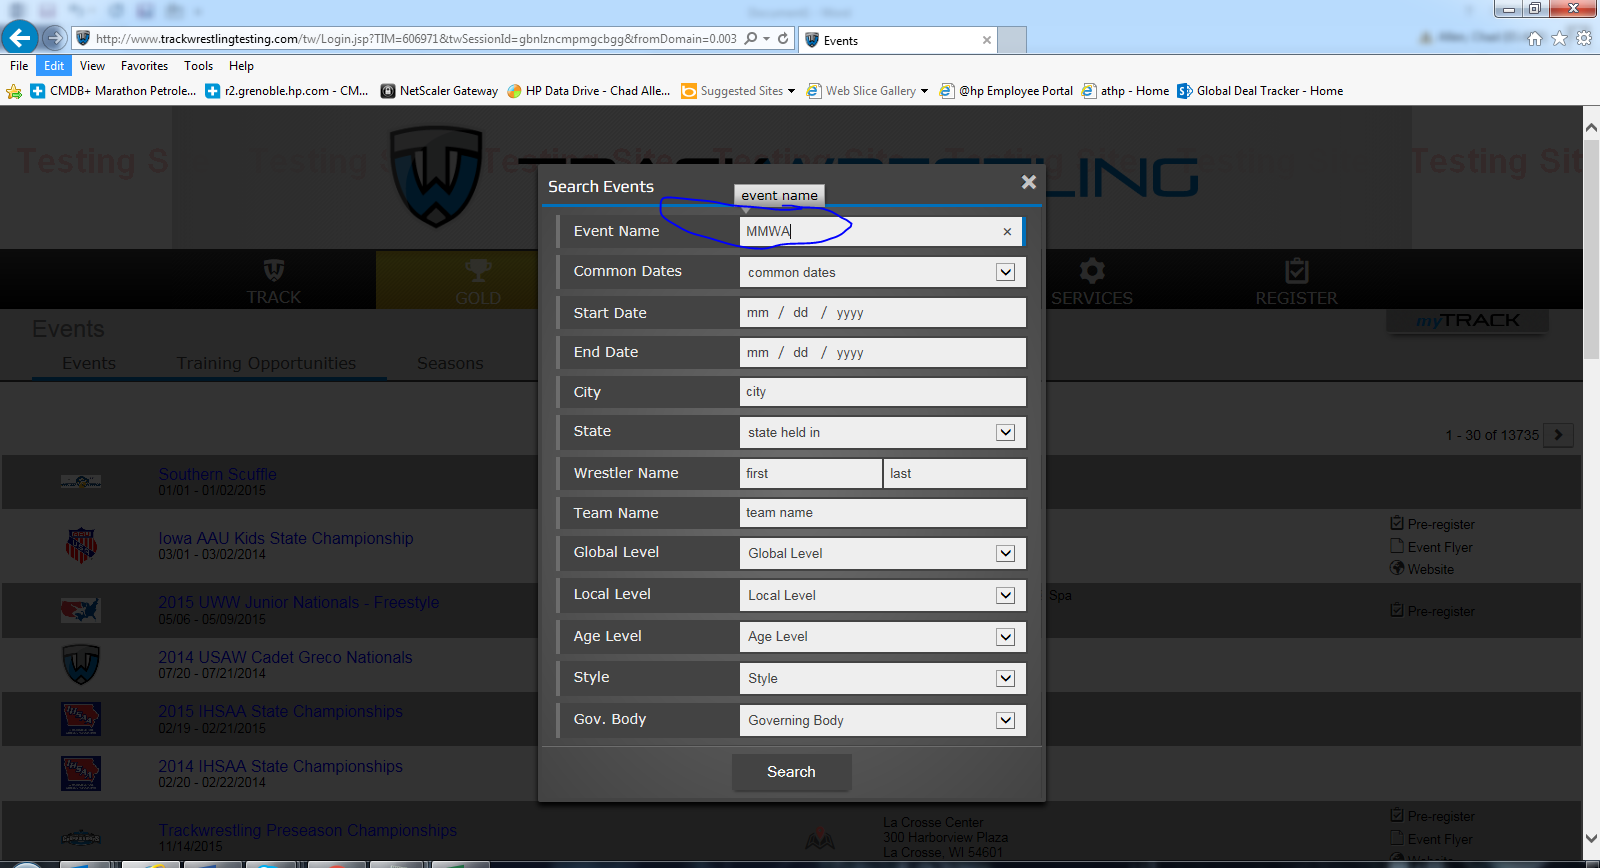Open CMDB+ Marathon Petroleum bookmark
Image resolution: width=1600 pixels, height=868 pixels.
[x=113, y=91]
